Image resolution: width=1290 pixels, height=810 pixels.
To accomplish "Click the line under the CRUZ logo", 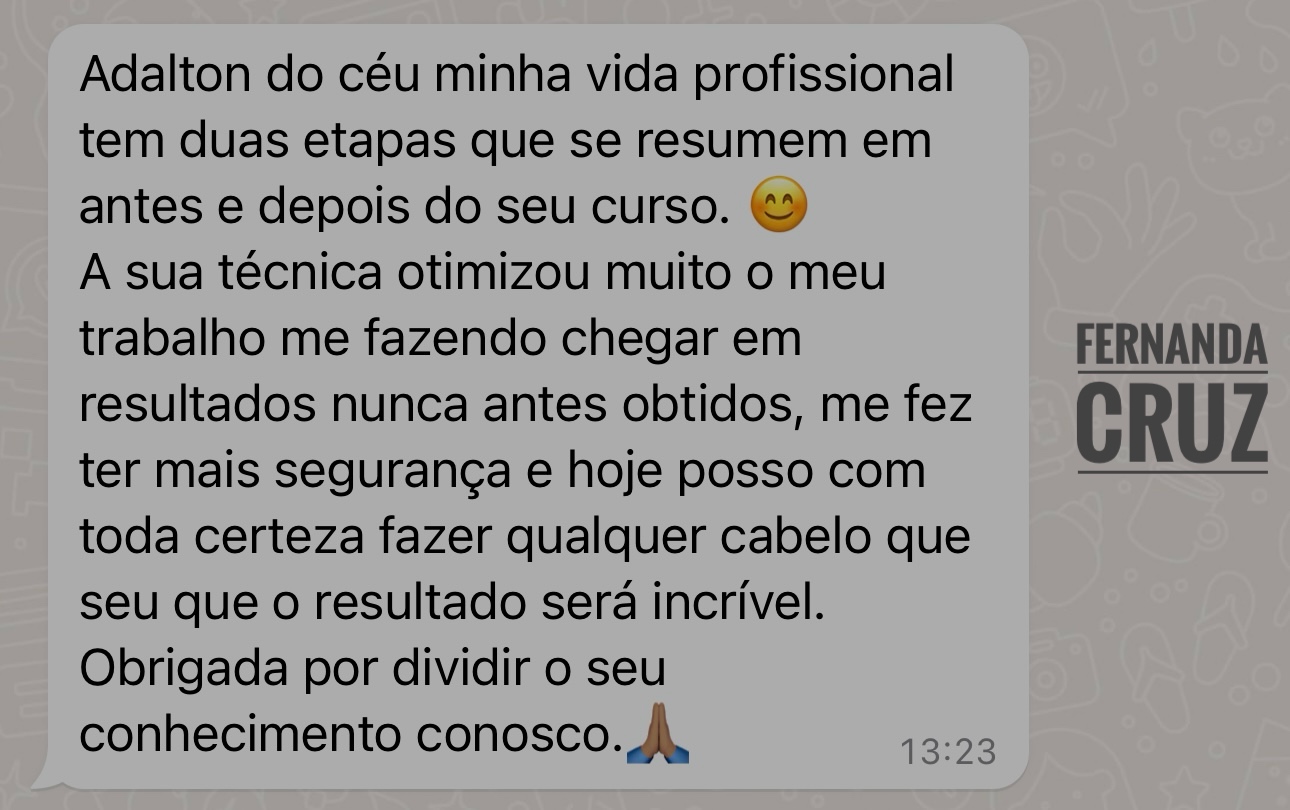I will 1172,469.
